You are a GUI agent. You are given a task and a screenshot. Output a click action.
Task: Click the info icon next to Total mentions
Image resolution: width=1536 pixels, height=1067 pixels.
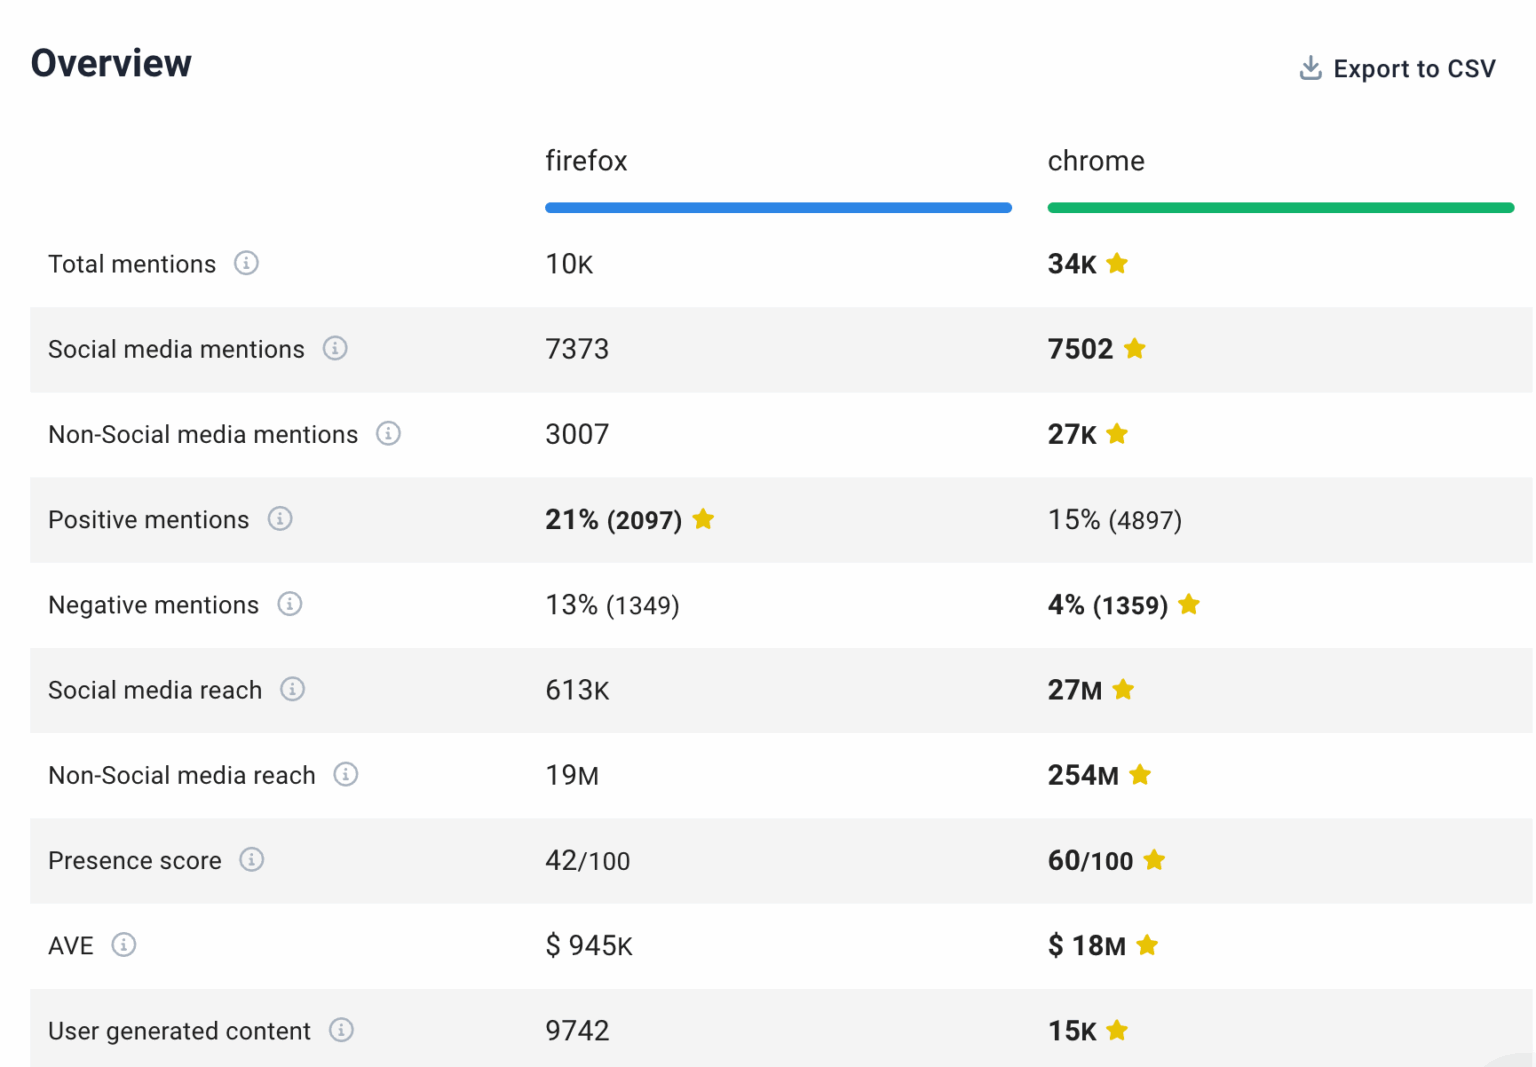point(246,263)
